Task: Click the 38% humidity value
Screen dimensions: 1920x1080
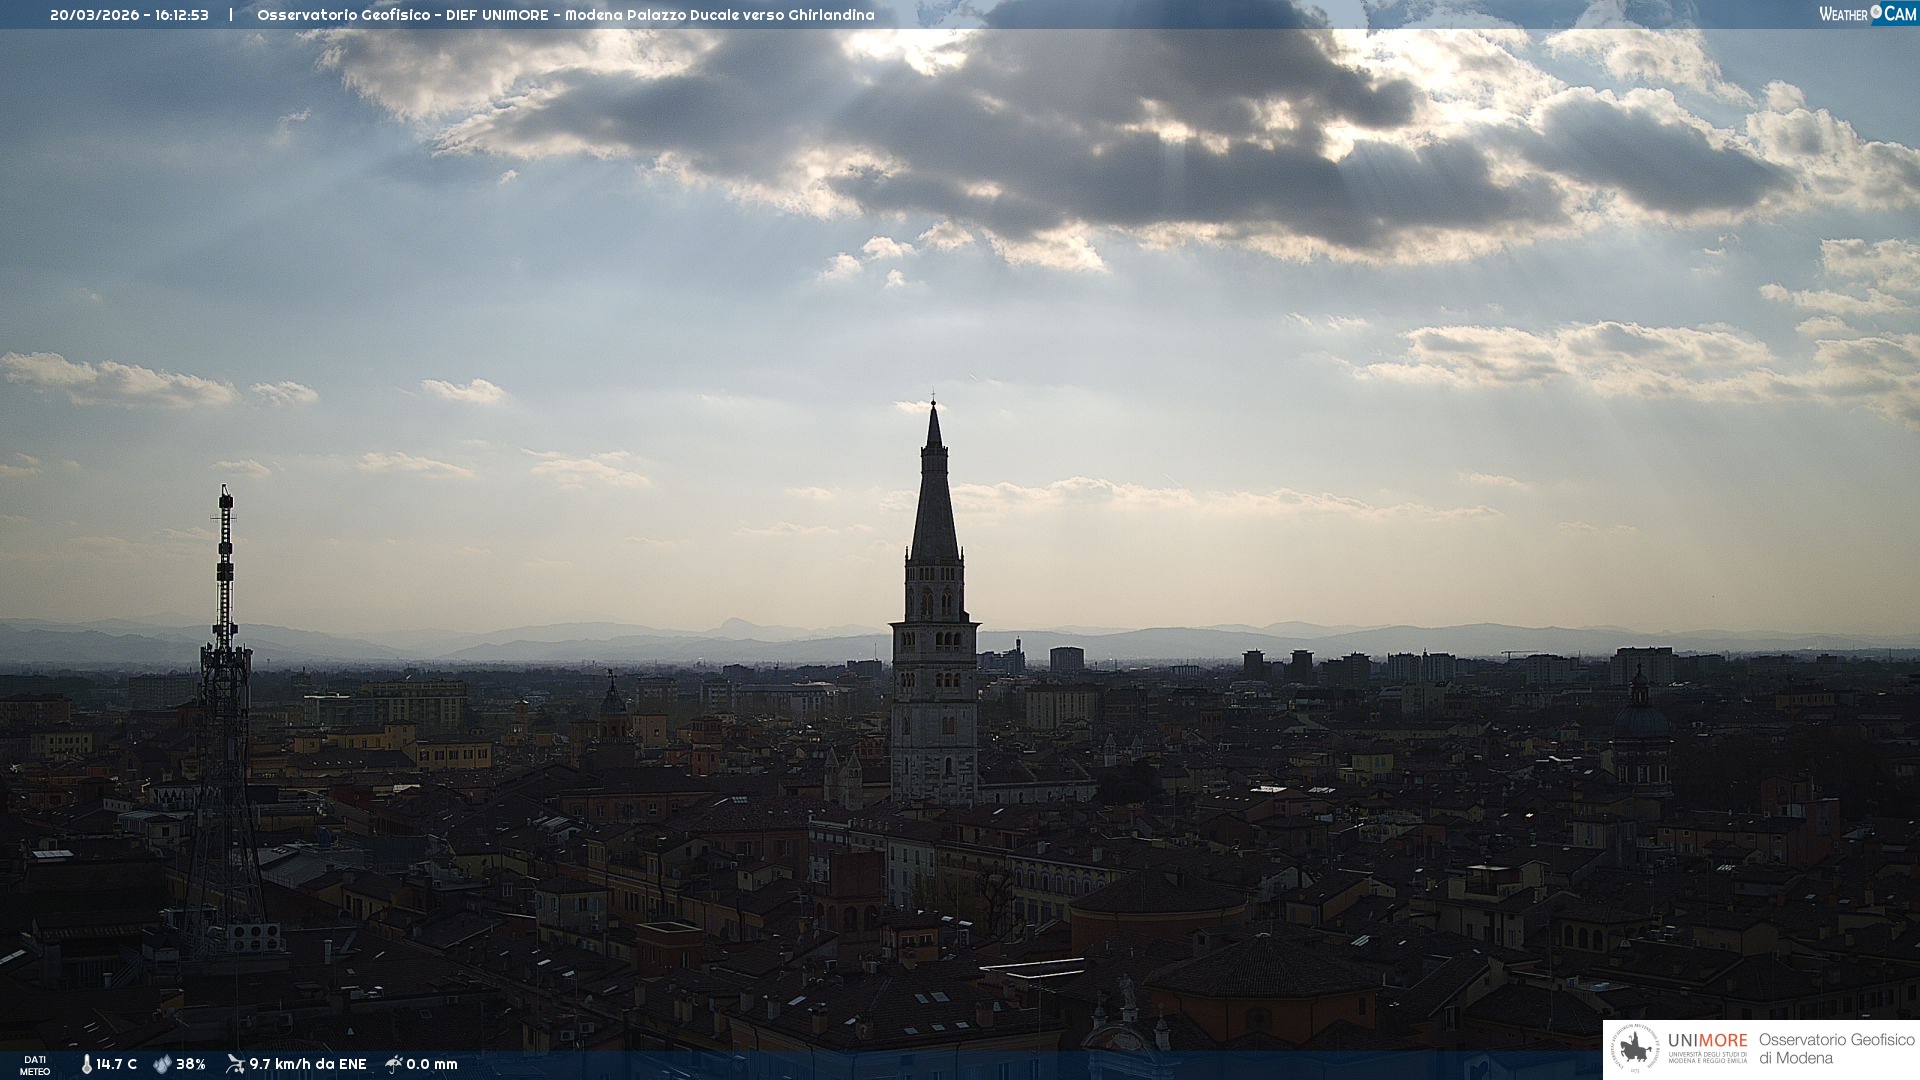Action: (x=191, y=1064)
